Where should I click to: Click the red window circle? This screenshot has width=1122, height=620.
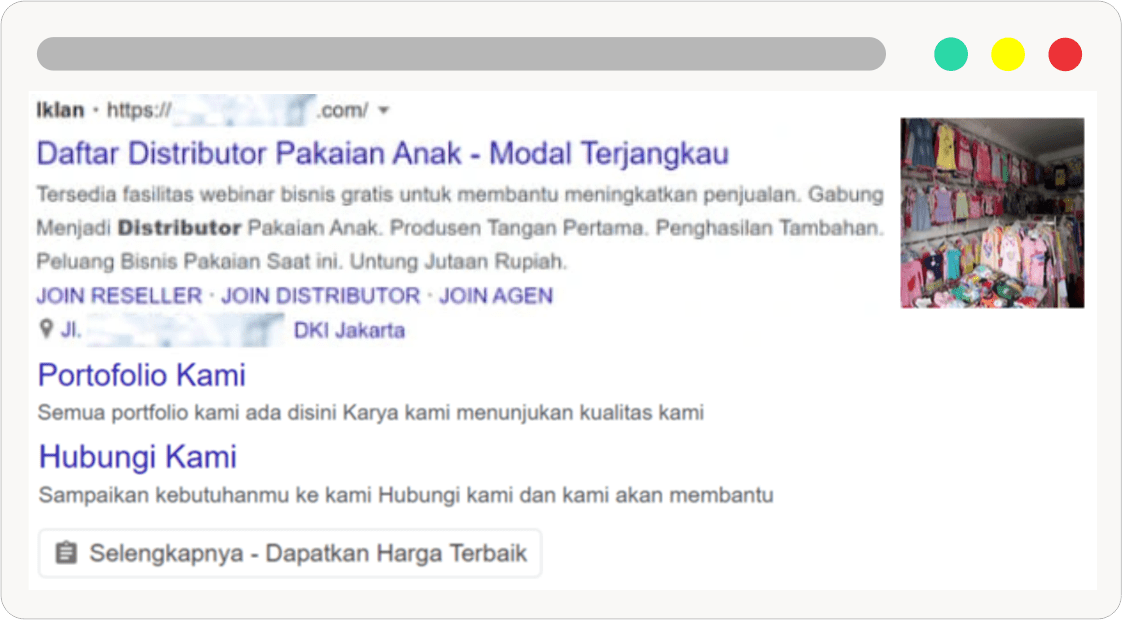[x=1065, y=54]
